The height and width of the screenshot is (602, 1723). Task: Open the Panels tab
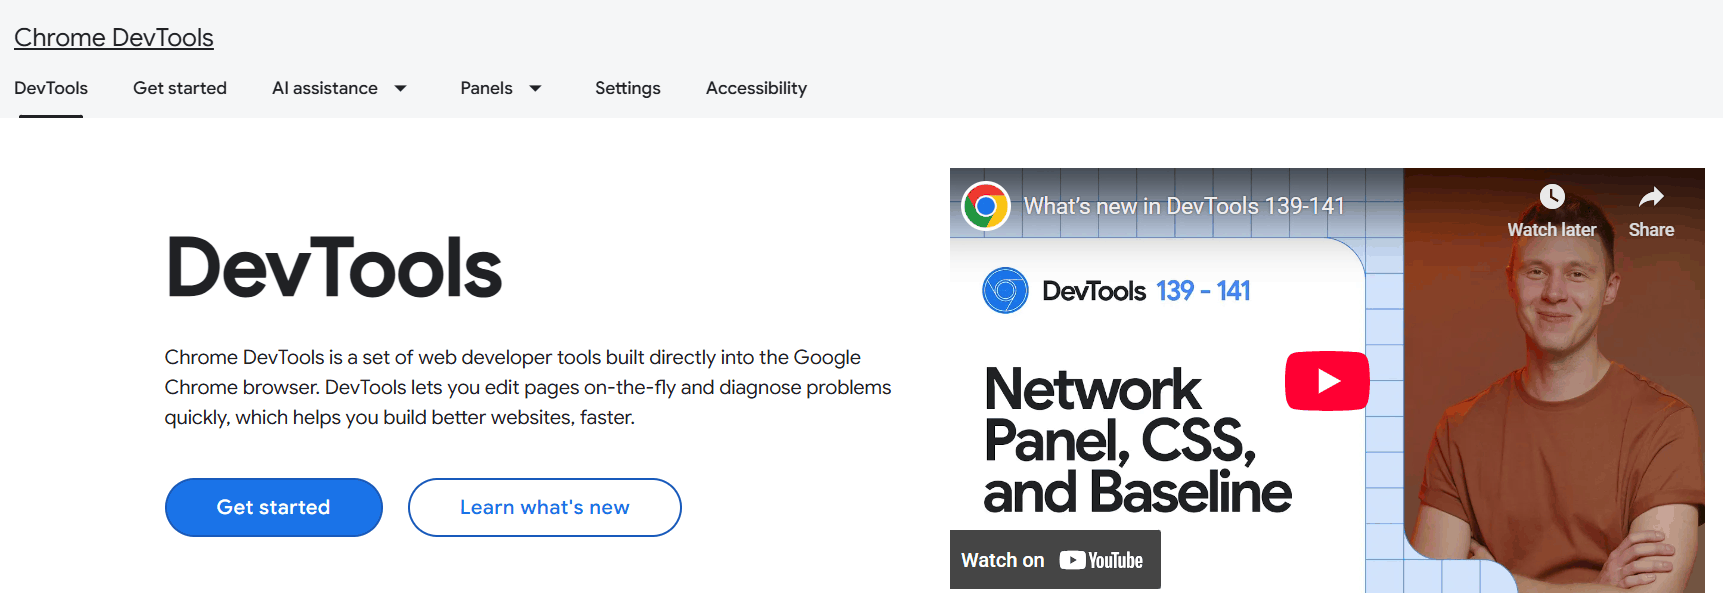click(x=486, y=88)
